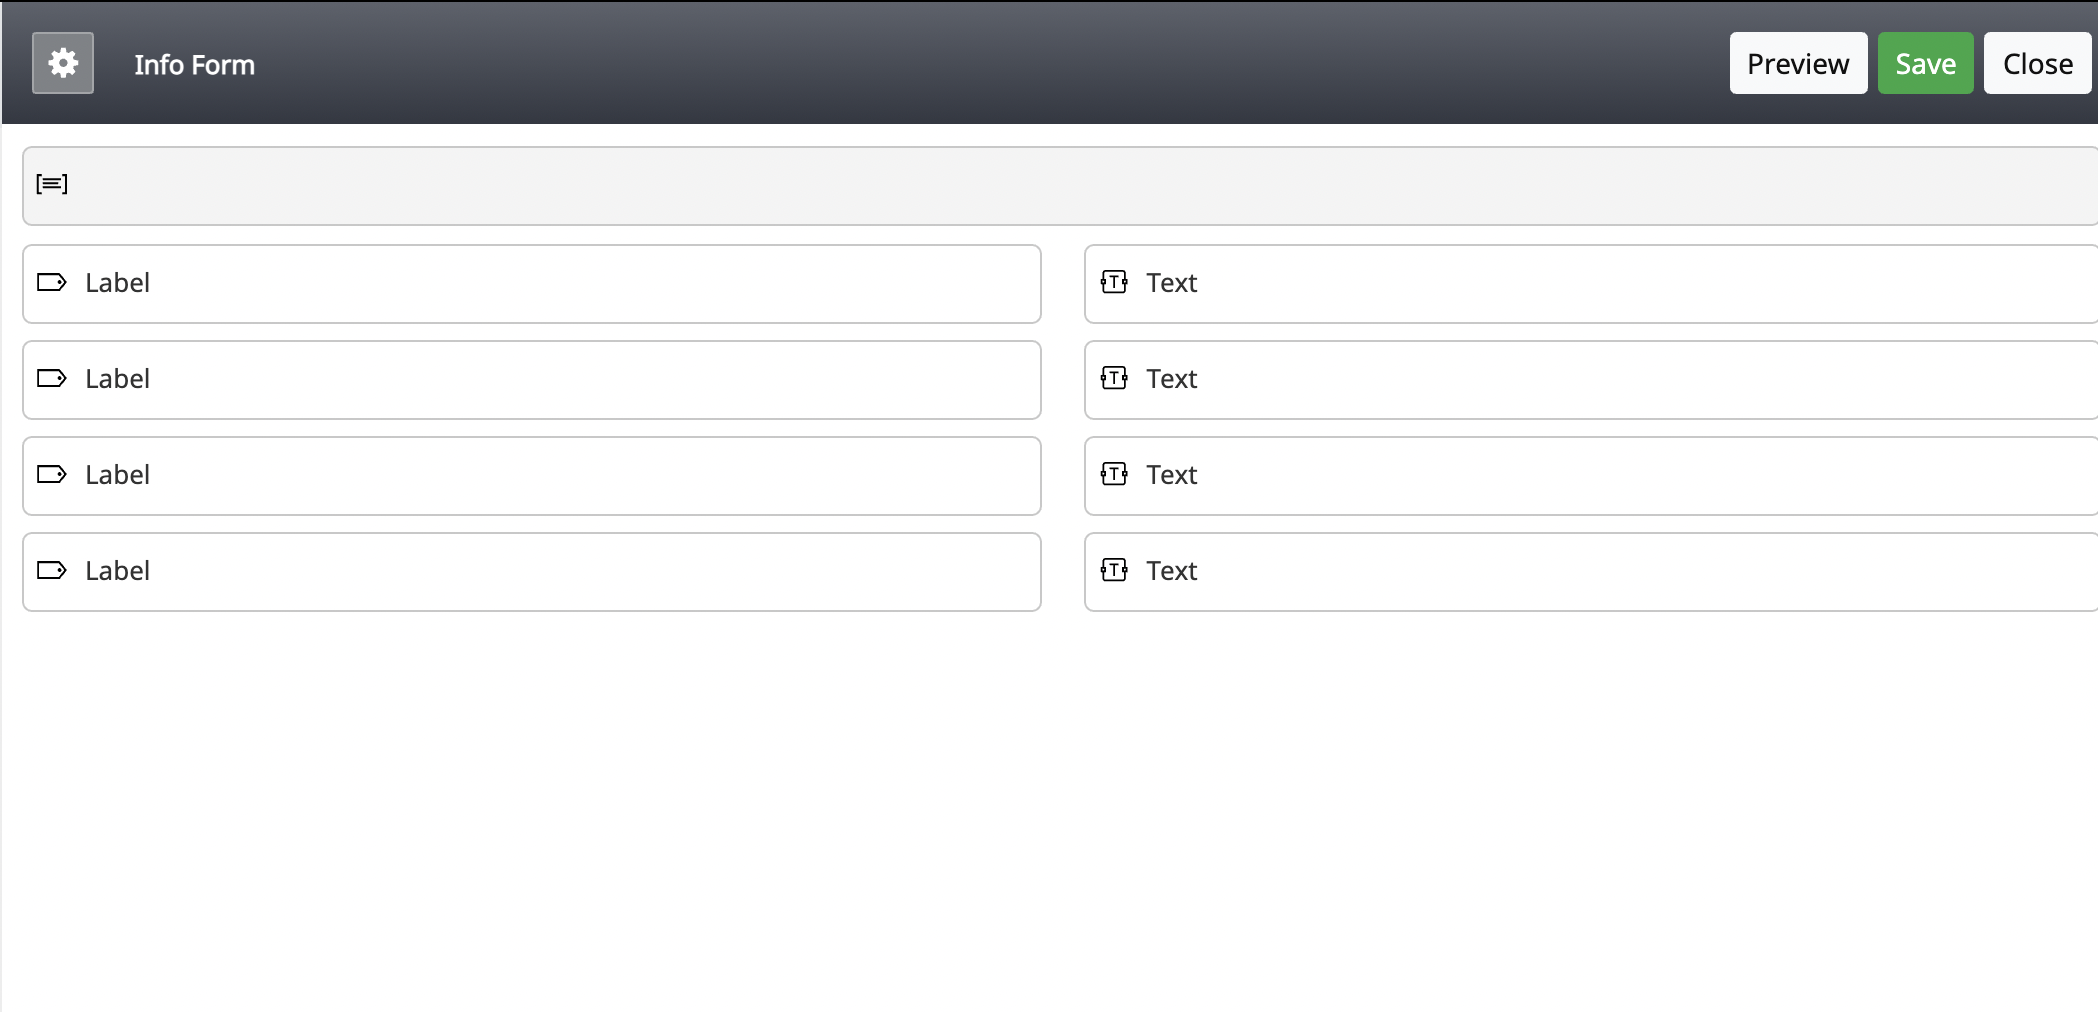Screen dimensions: 2098x1012
Task: Click the second Label tag icon
Action: [52, 378]
